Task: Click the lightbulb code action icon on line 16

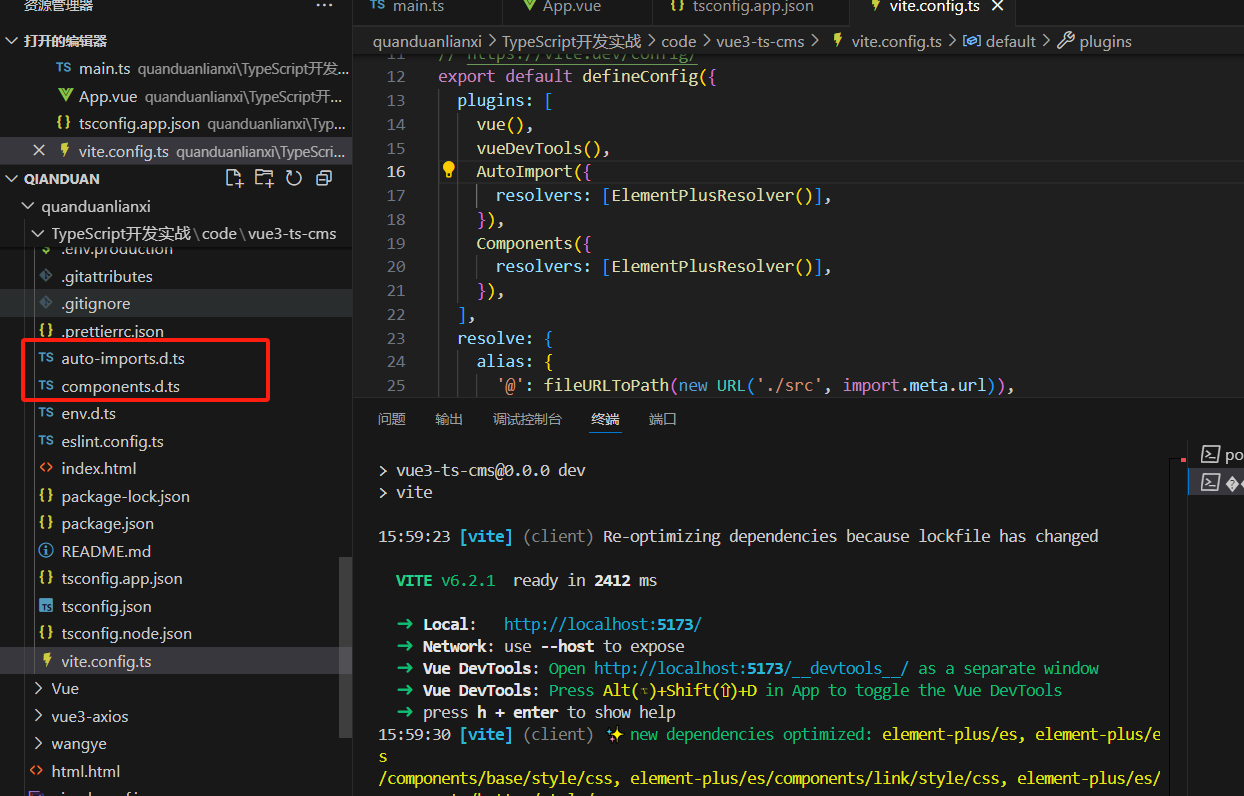Action: coord(449,171)
